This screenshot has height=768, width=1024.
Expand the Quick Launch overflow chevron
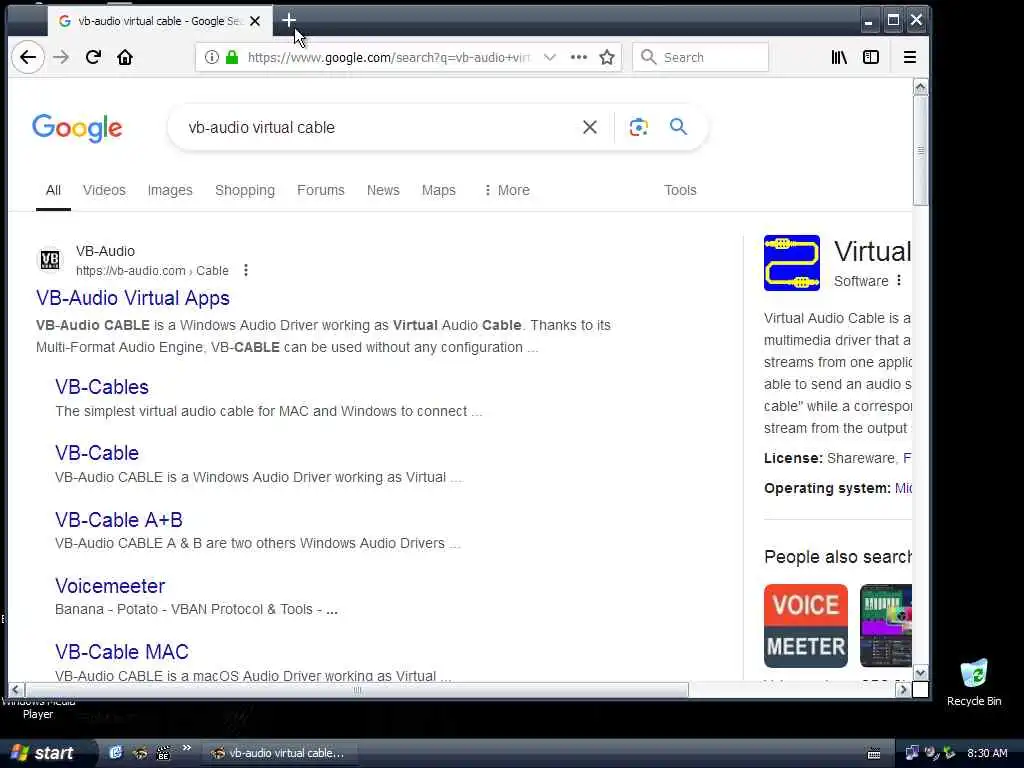point(186,748)
